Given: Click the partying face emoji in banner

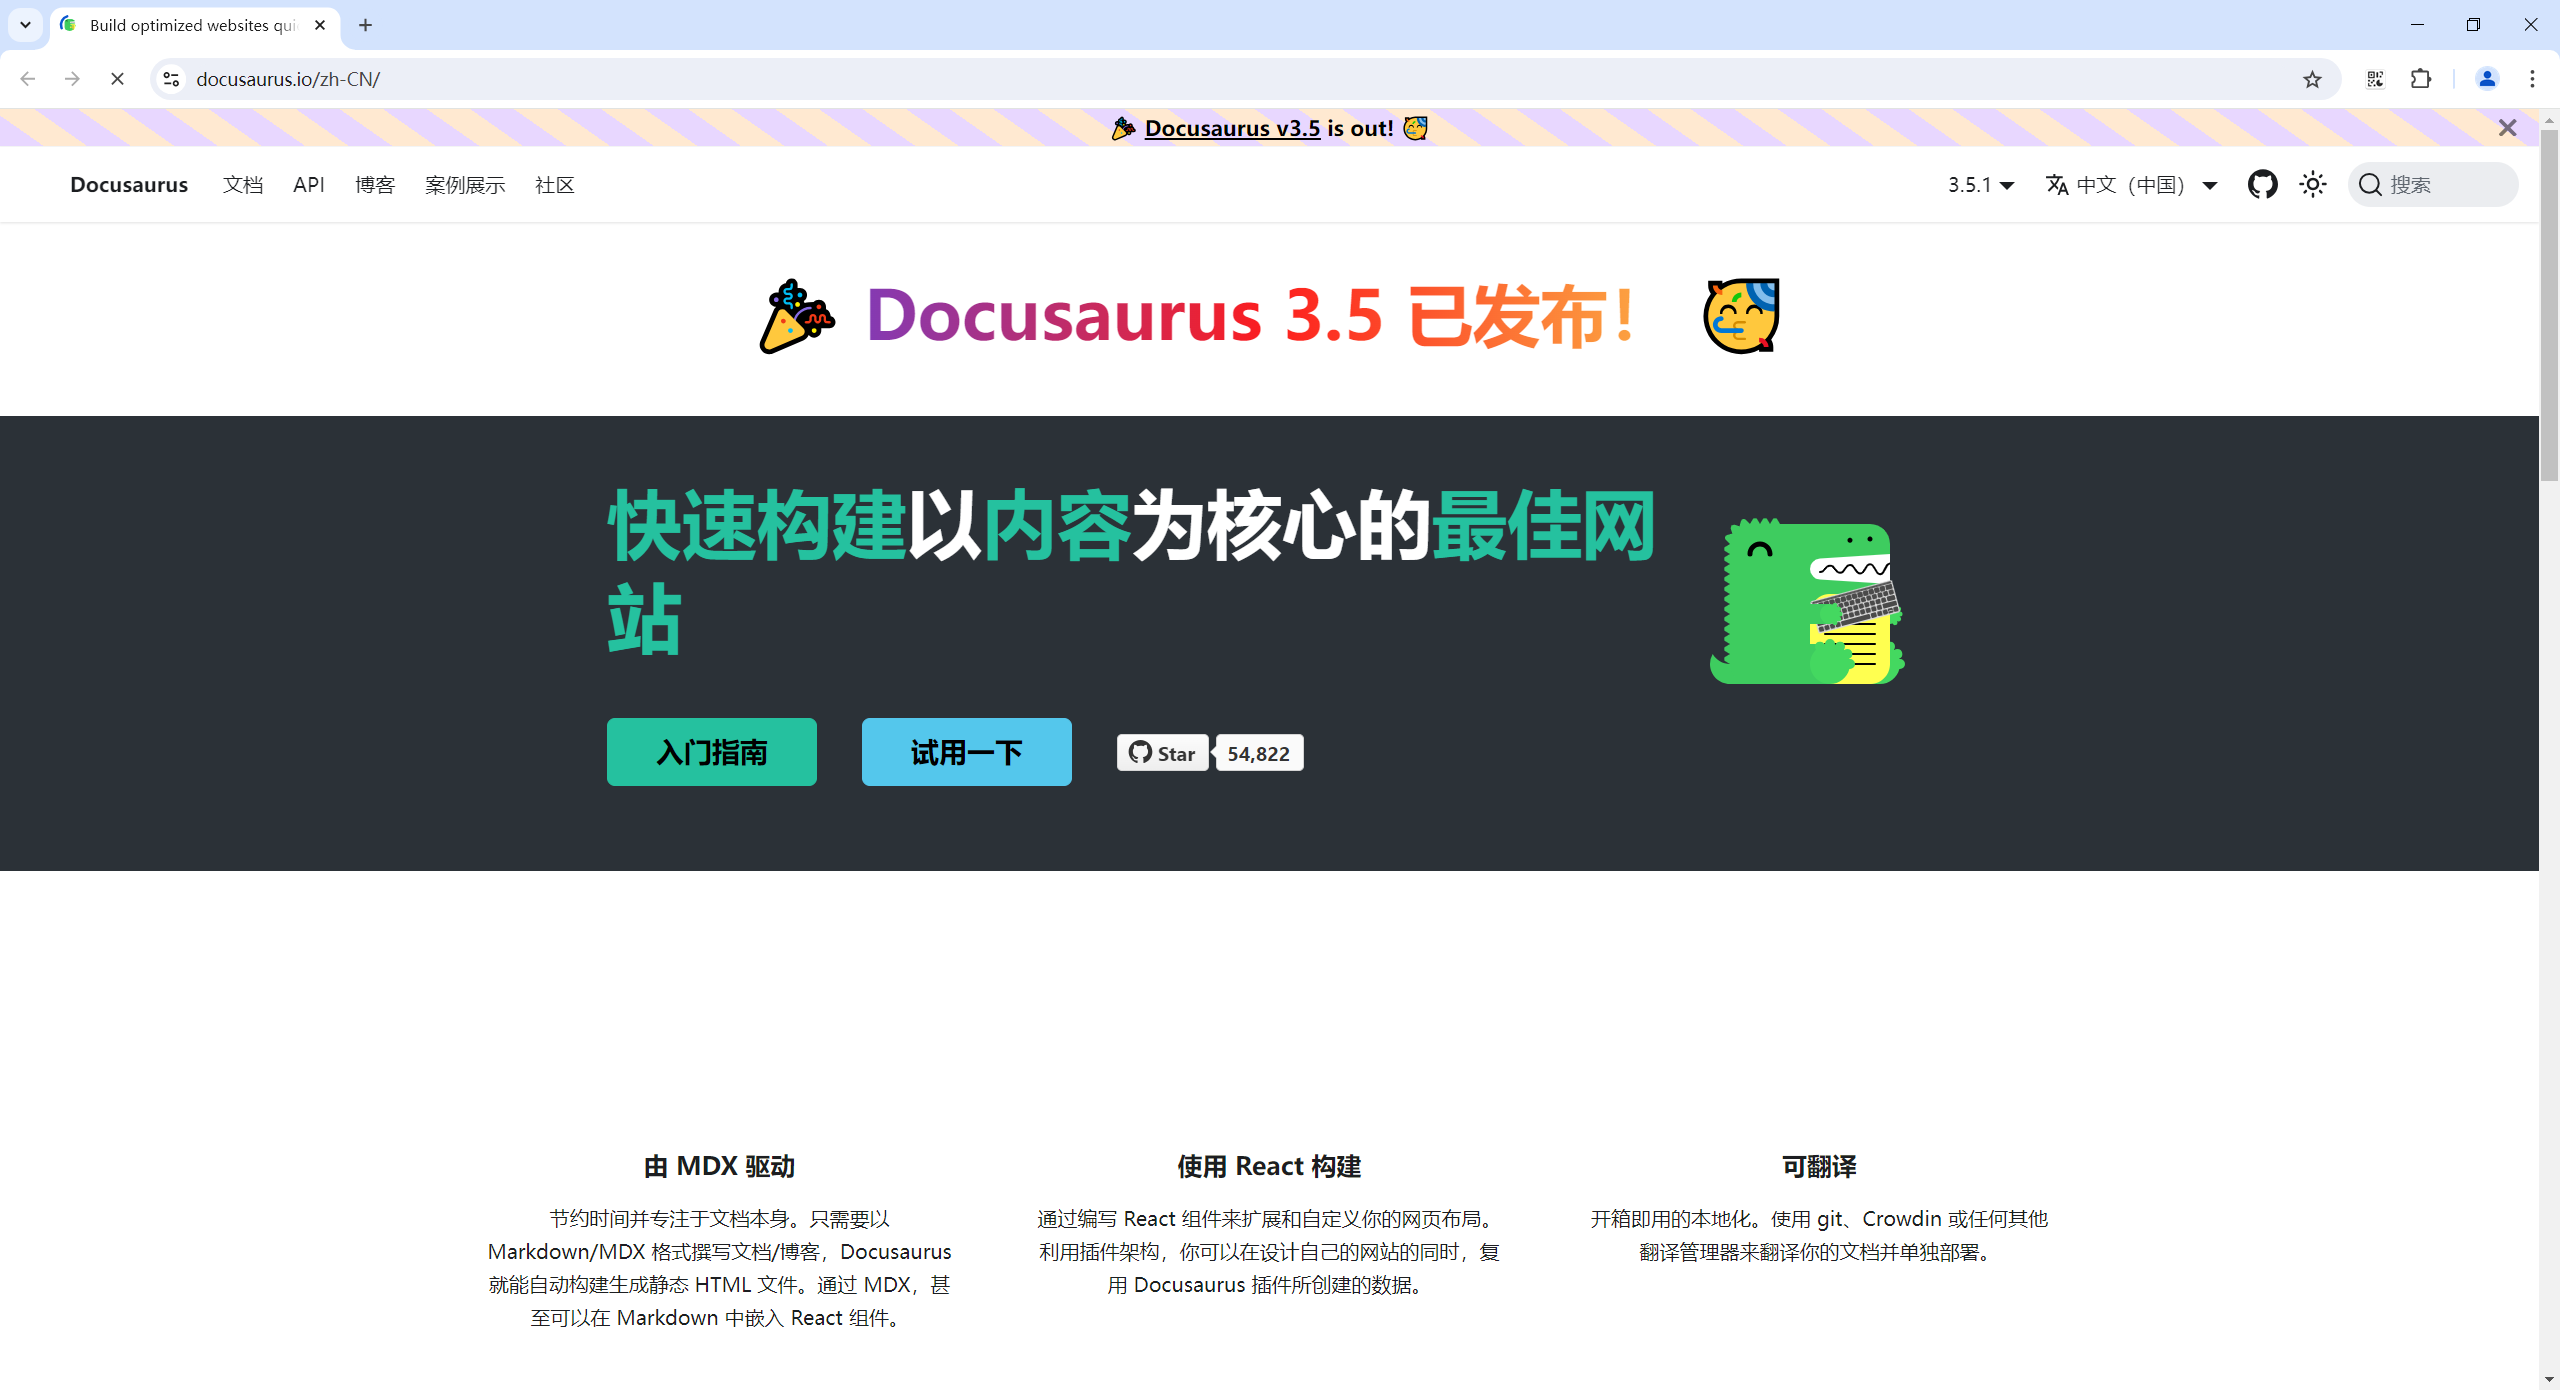Looking at the screenshot, I should pos(1415,128).
